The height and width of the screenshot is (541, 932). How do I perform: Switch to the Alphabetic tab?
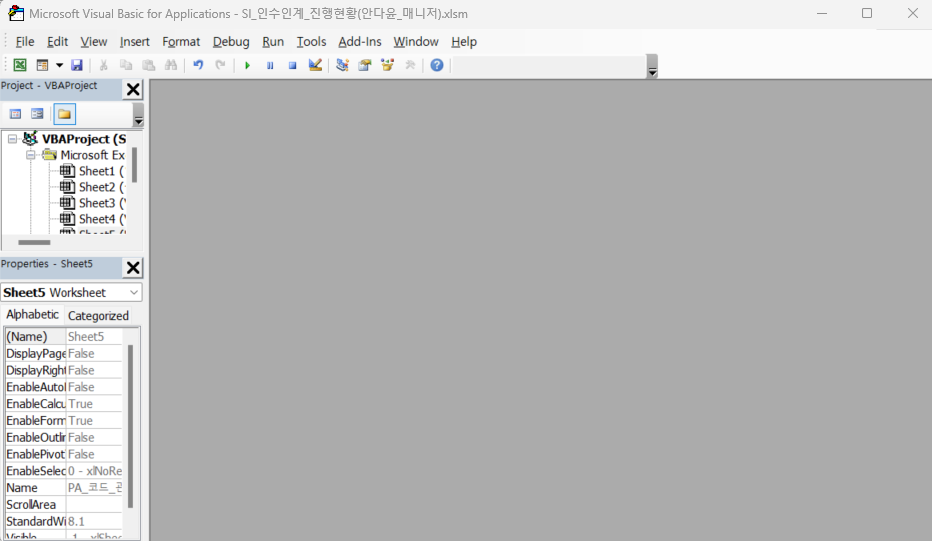click(32, 314)
